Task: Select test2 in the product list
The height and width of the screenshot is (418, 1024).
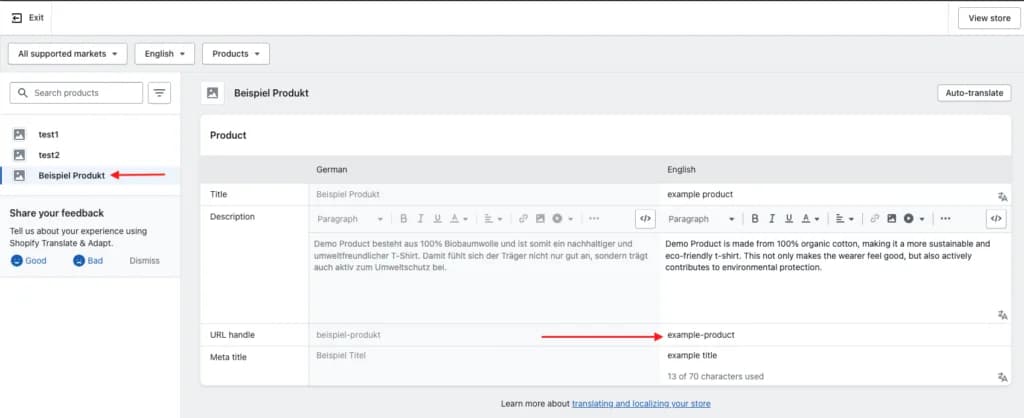Action: [49, 155]
